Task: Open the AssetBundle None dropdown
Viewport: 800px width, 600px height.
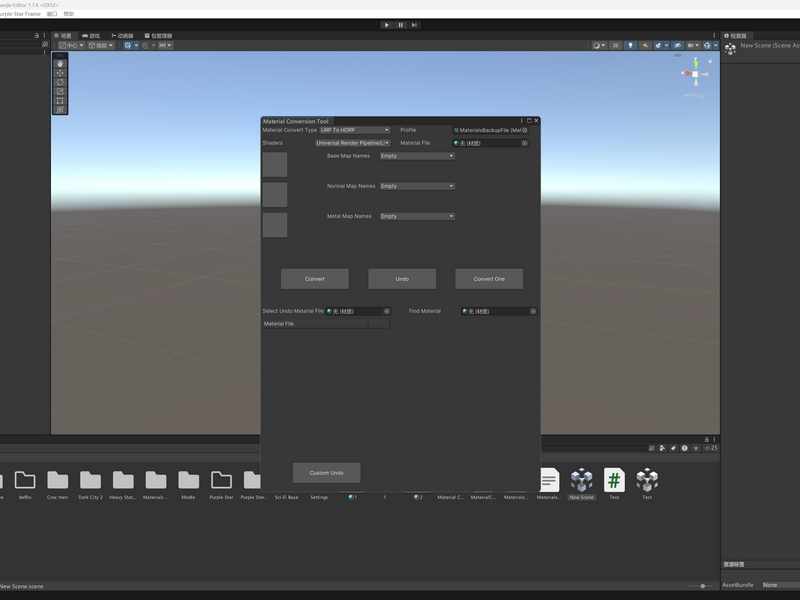Action: 781,585
